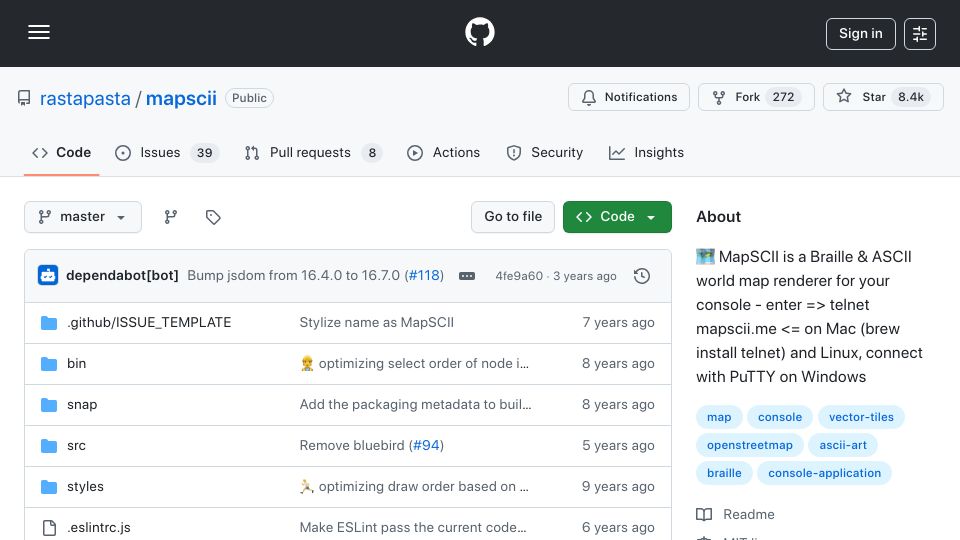Open the src folder
Image resolution: width=960 pixels, height=540 pixels.
pyautogui.click(x=77, y=446)
